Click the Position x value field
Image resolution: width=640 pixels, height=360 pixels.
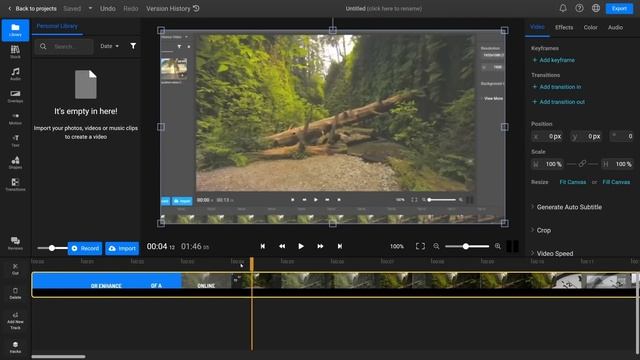[x=547, y=136]
